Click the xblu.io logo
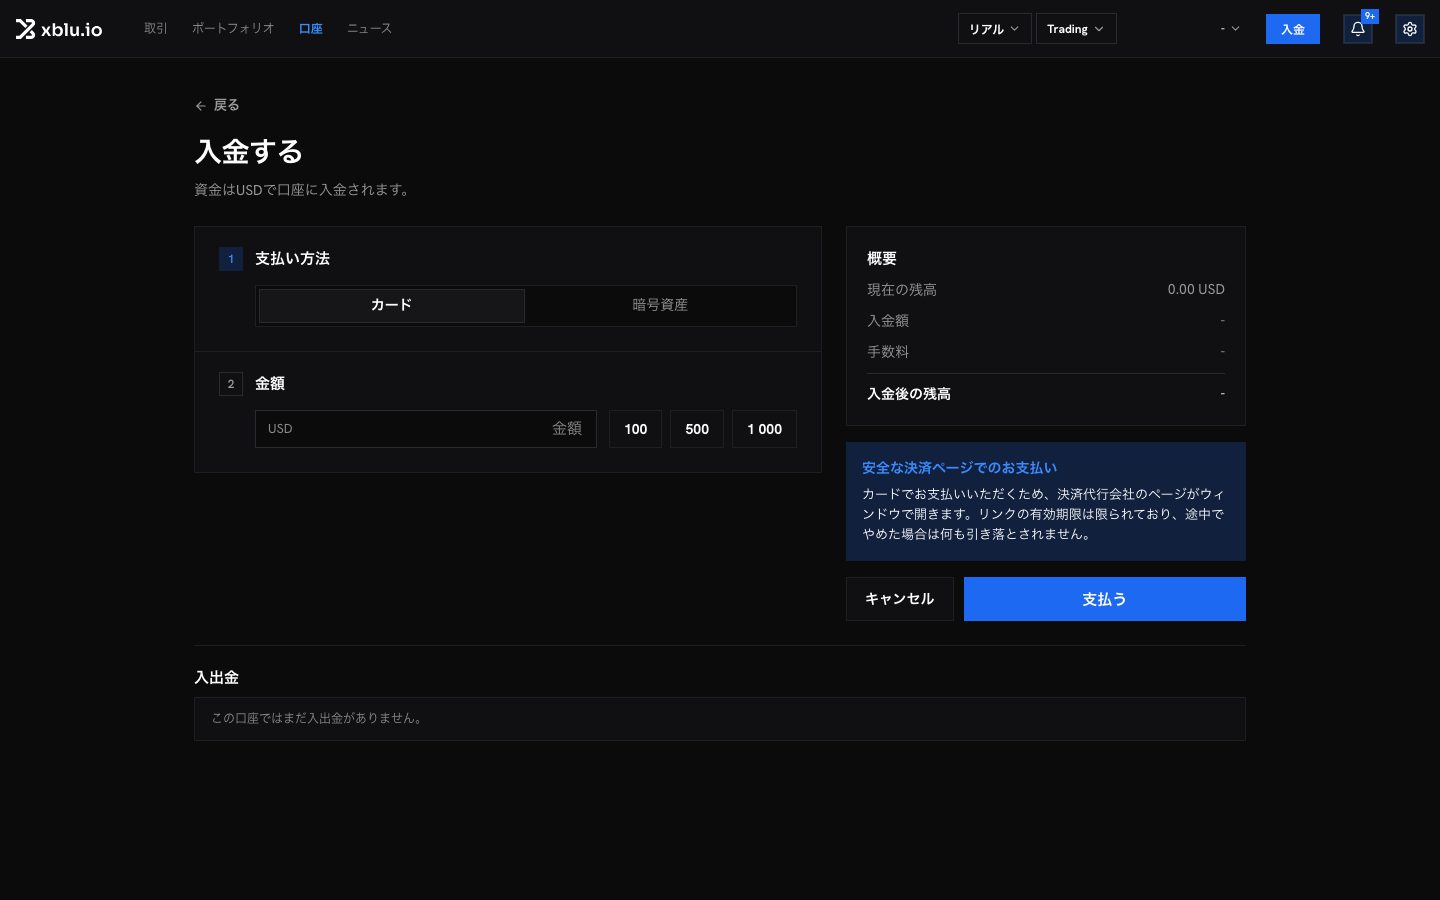The image size is (1440, 900). (x=59, y=29)
